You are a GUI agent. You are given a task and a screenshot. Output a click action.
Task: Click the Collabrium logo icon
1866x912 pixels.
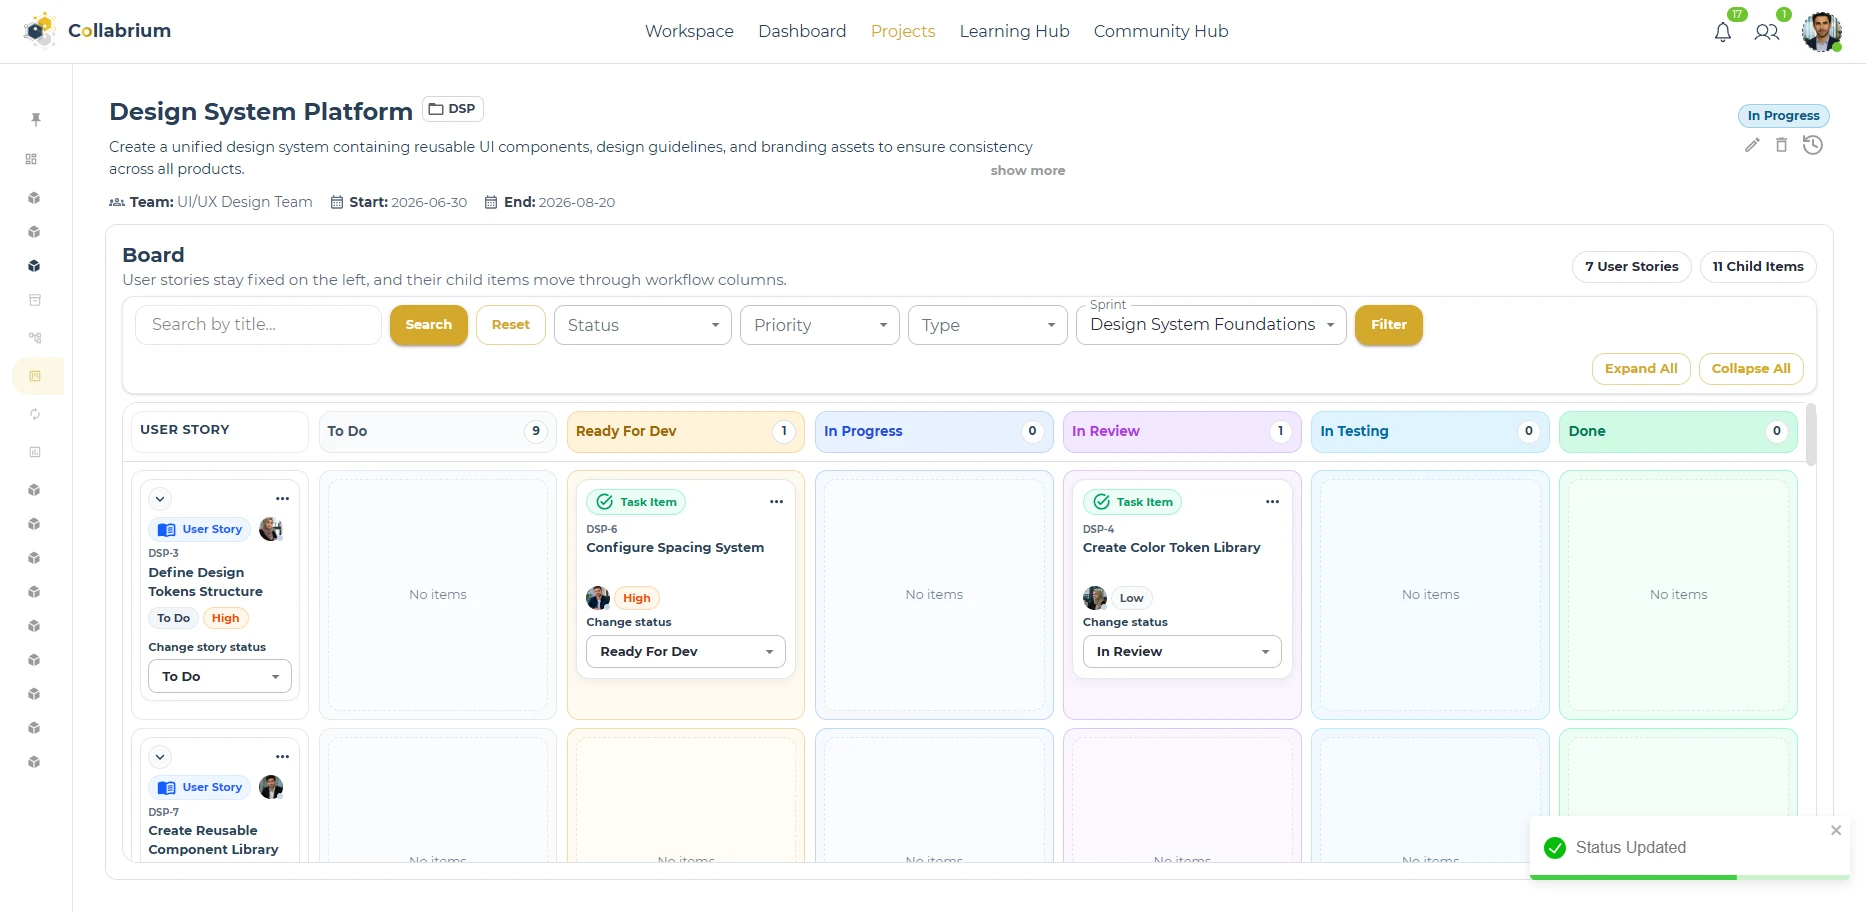(x=39, y=30)
